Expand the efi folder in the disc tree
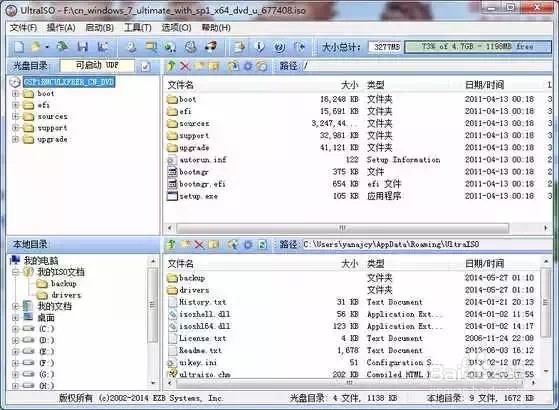559x410 pixels. 15,105
